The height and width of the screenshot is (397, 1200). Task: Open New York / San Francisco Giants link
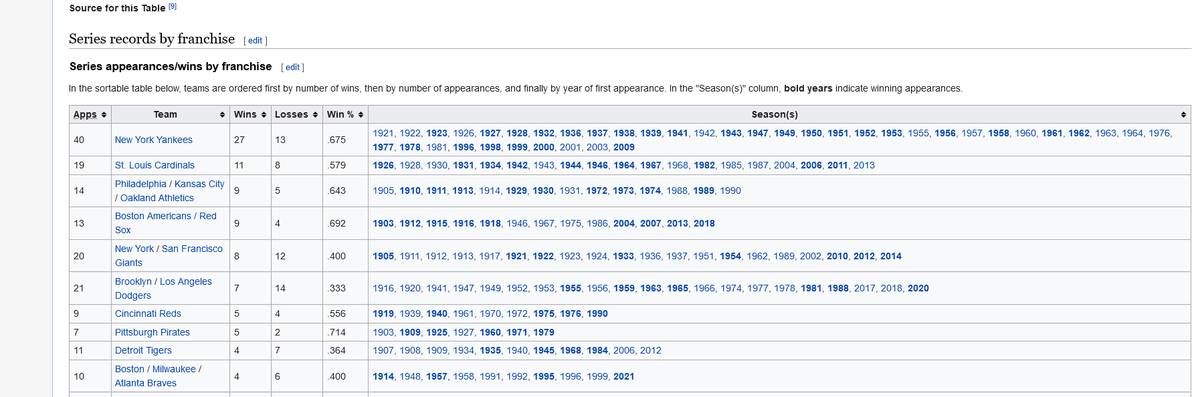(168, 255)
